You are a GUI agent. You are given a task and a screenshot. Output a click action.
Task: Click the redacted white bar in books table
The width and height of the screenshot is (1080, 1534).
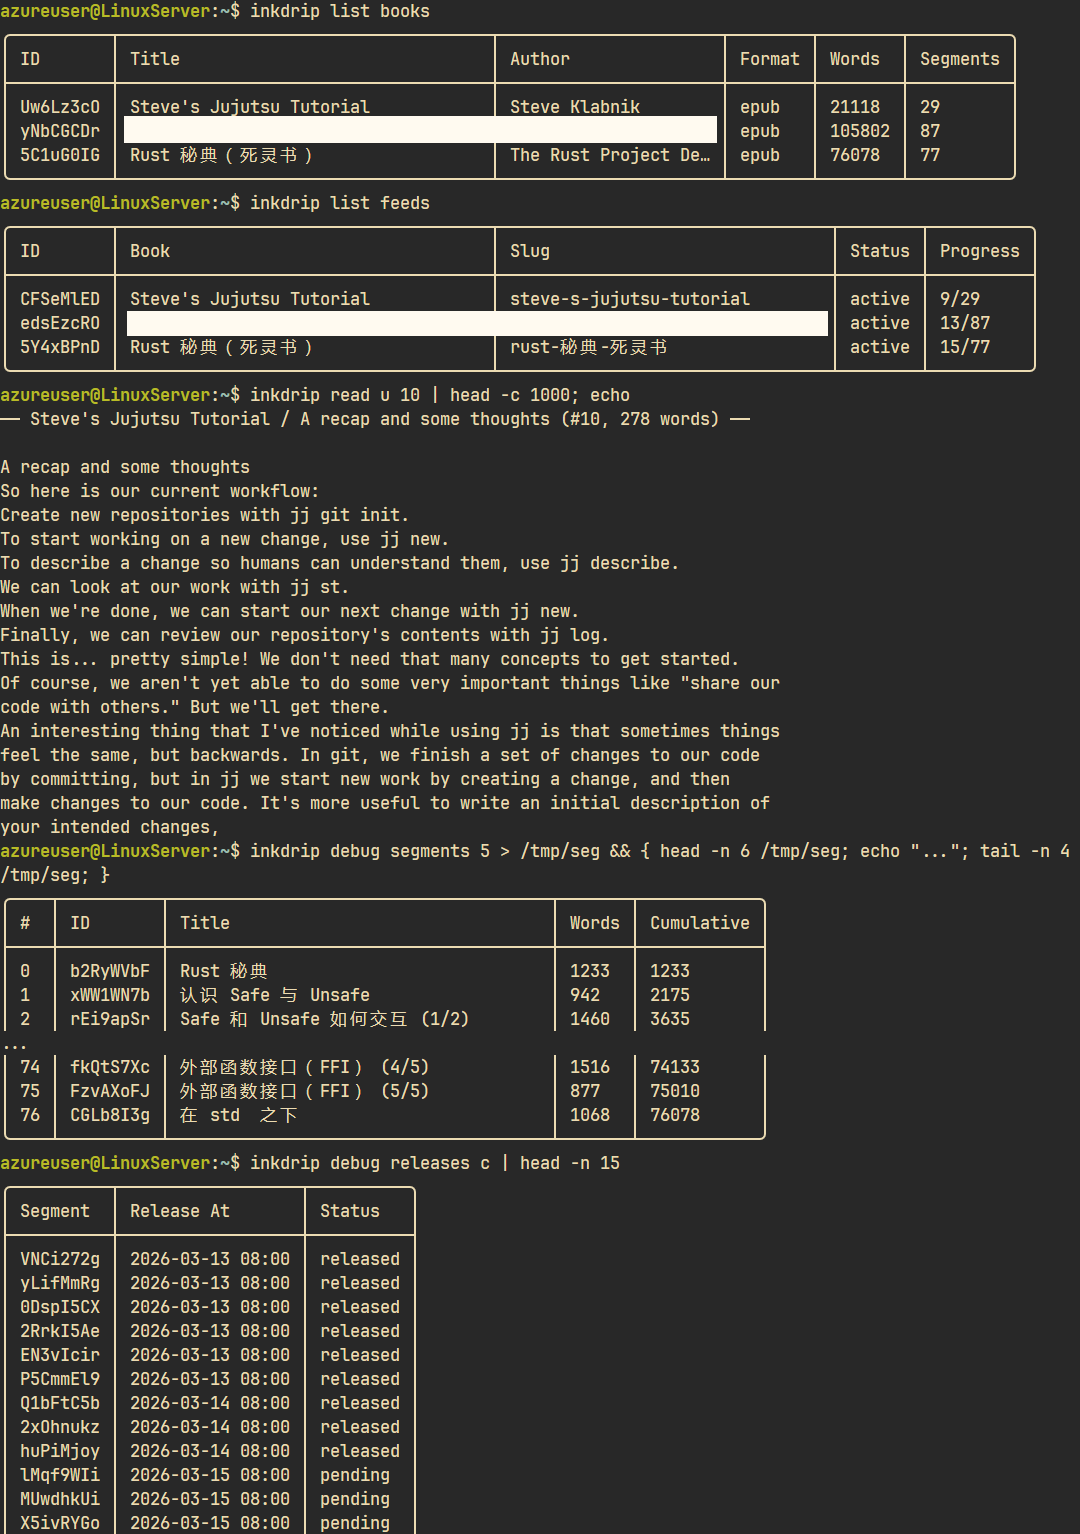420,130
